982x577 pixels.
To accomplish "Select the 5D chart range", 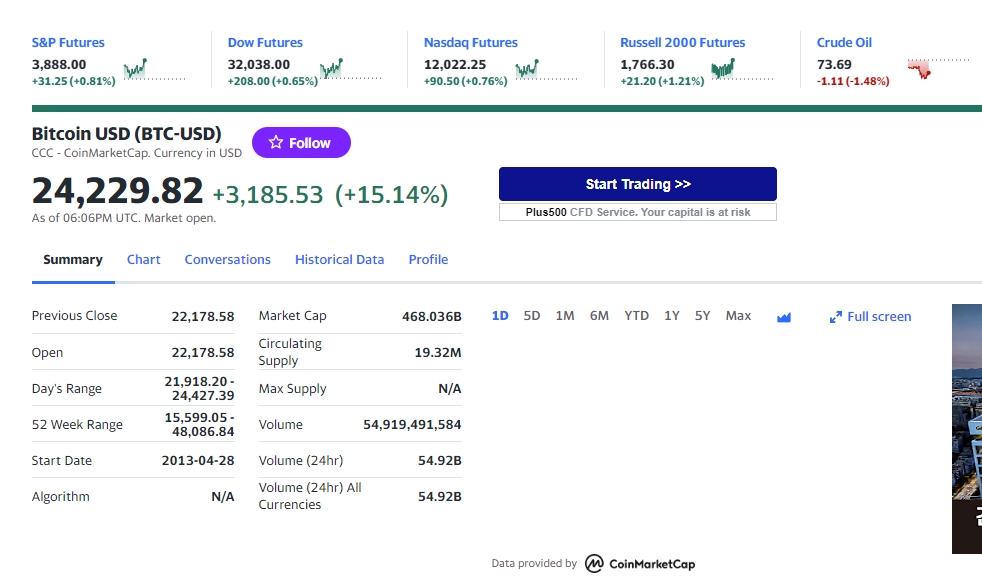I will pos(532,316).
